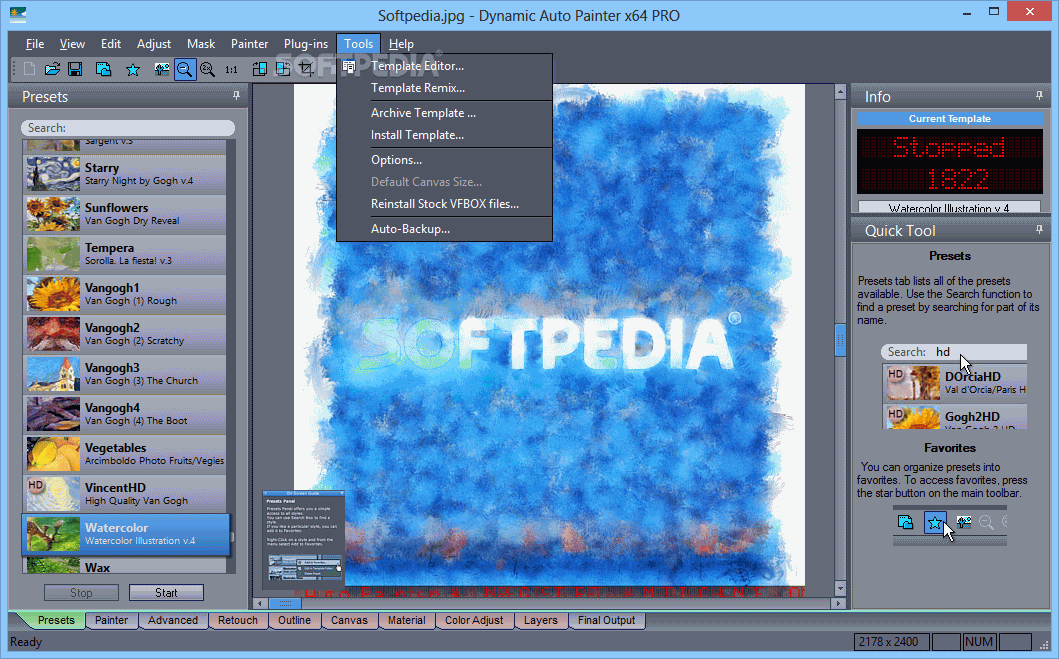This screenshot has height=659, width=1059.
Task: Click the New document toolbar icon
Action: tap(29, 69)
